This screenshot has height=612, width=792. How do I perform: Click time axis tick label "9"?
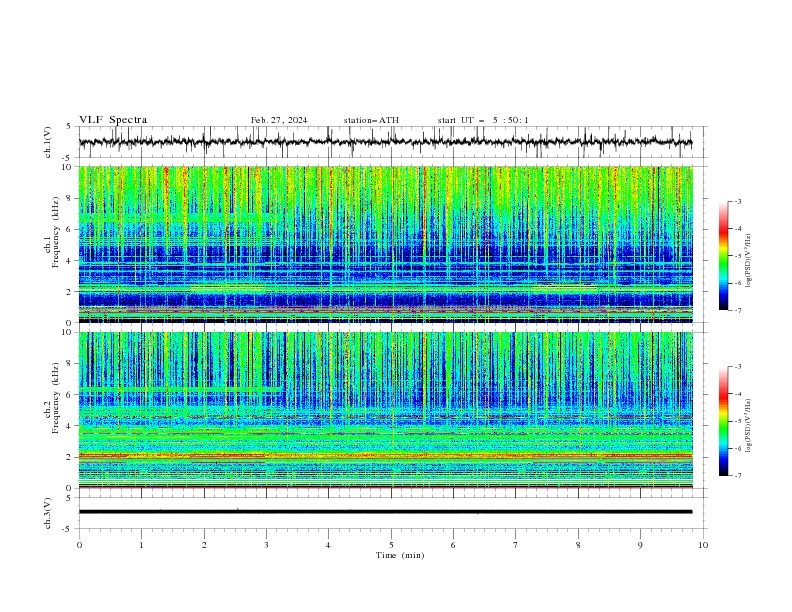pyautogui.click(x=640, y=545)
